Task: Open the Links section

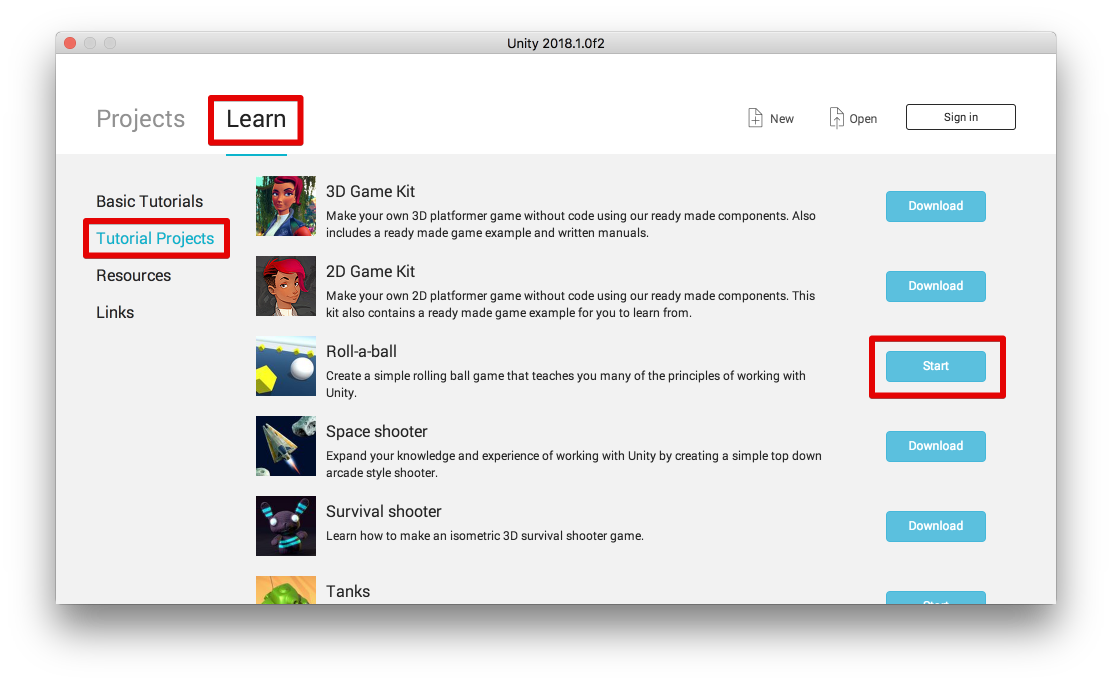Action: (115, 312)
